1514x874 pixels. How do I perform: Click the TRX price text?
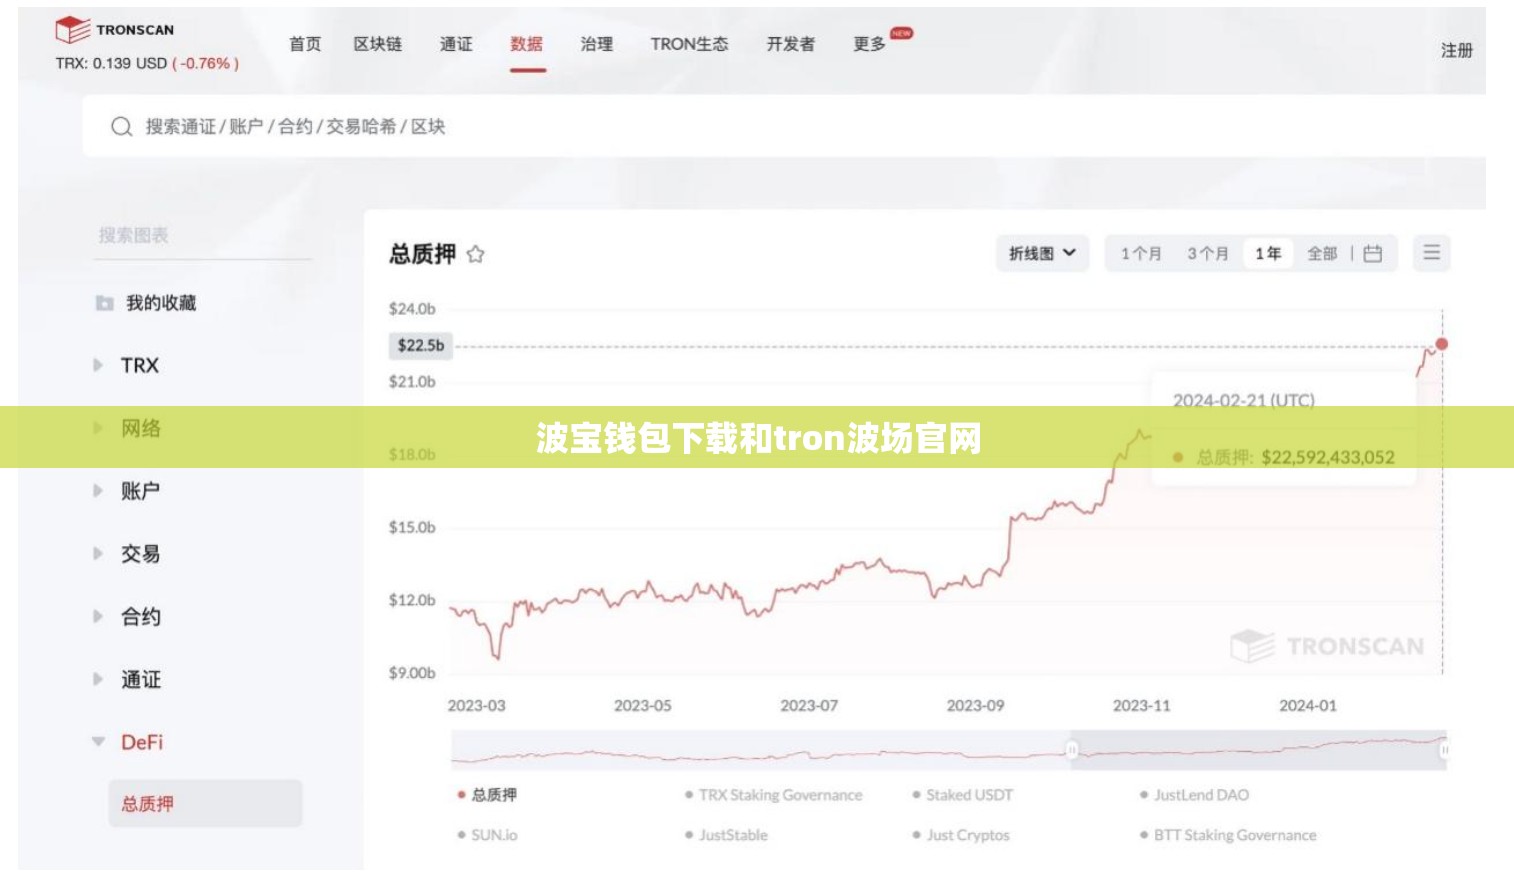coord(147,63)
